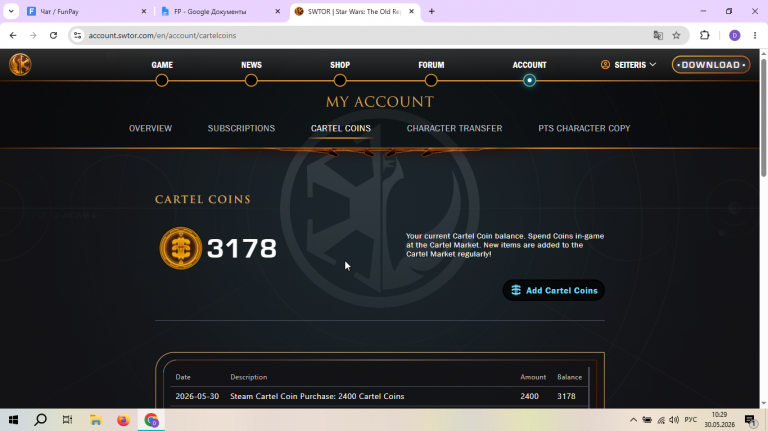The width and height of the screenshot is (768, 431).
Task: Open the CHARACTER TRANSFER tab
Action: pos(455,128)
